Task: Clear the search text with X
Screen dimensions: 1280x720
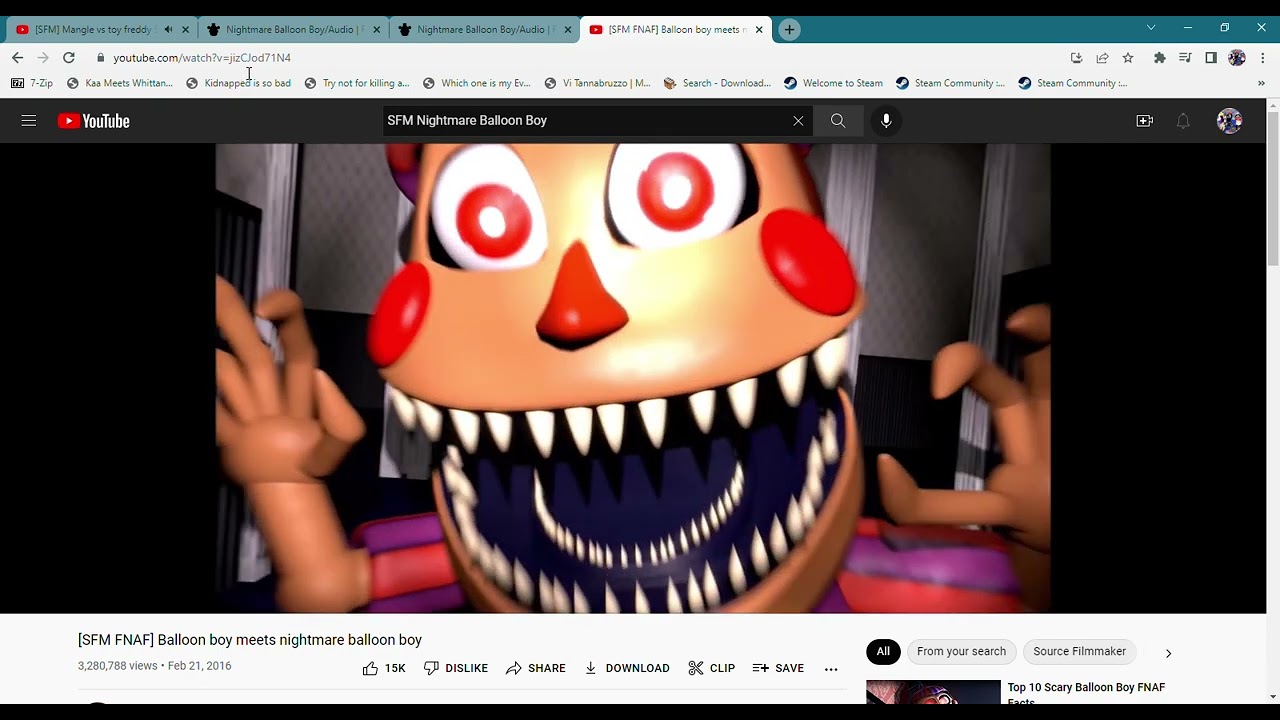Action: [x=798, y=121]
